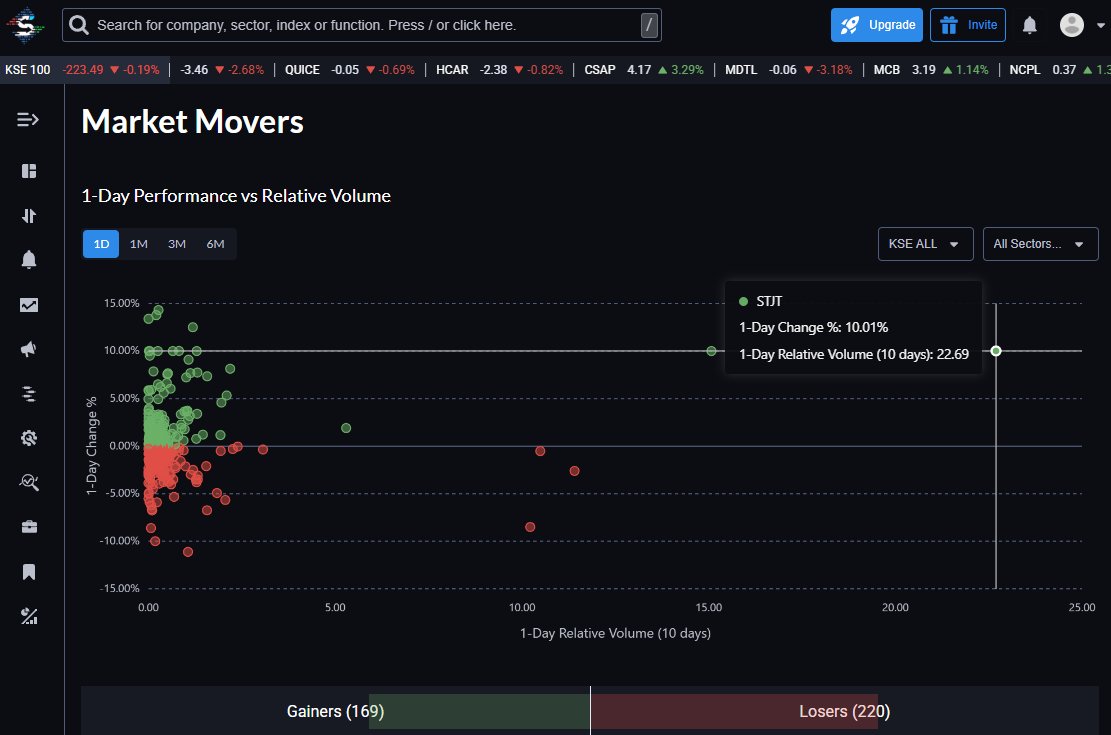Switch to the 6M time period tab

click(x=215, y=244)
